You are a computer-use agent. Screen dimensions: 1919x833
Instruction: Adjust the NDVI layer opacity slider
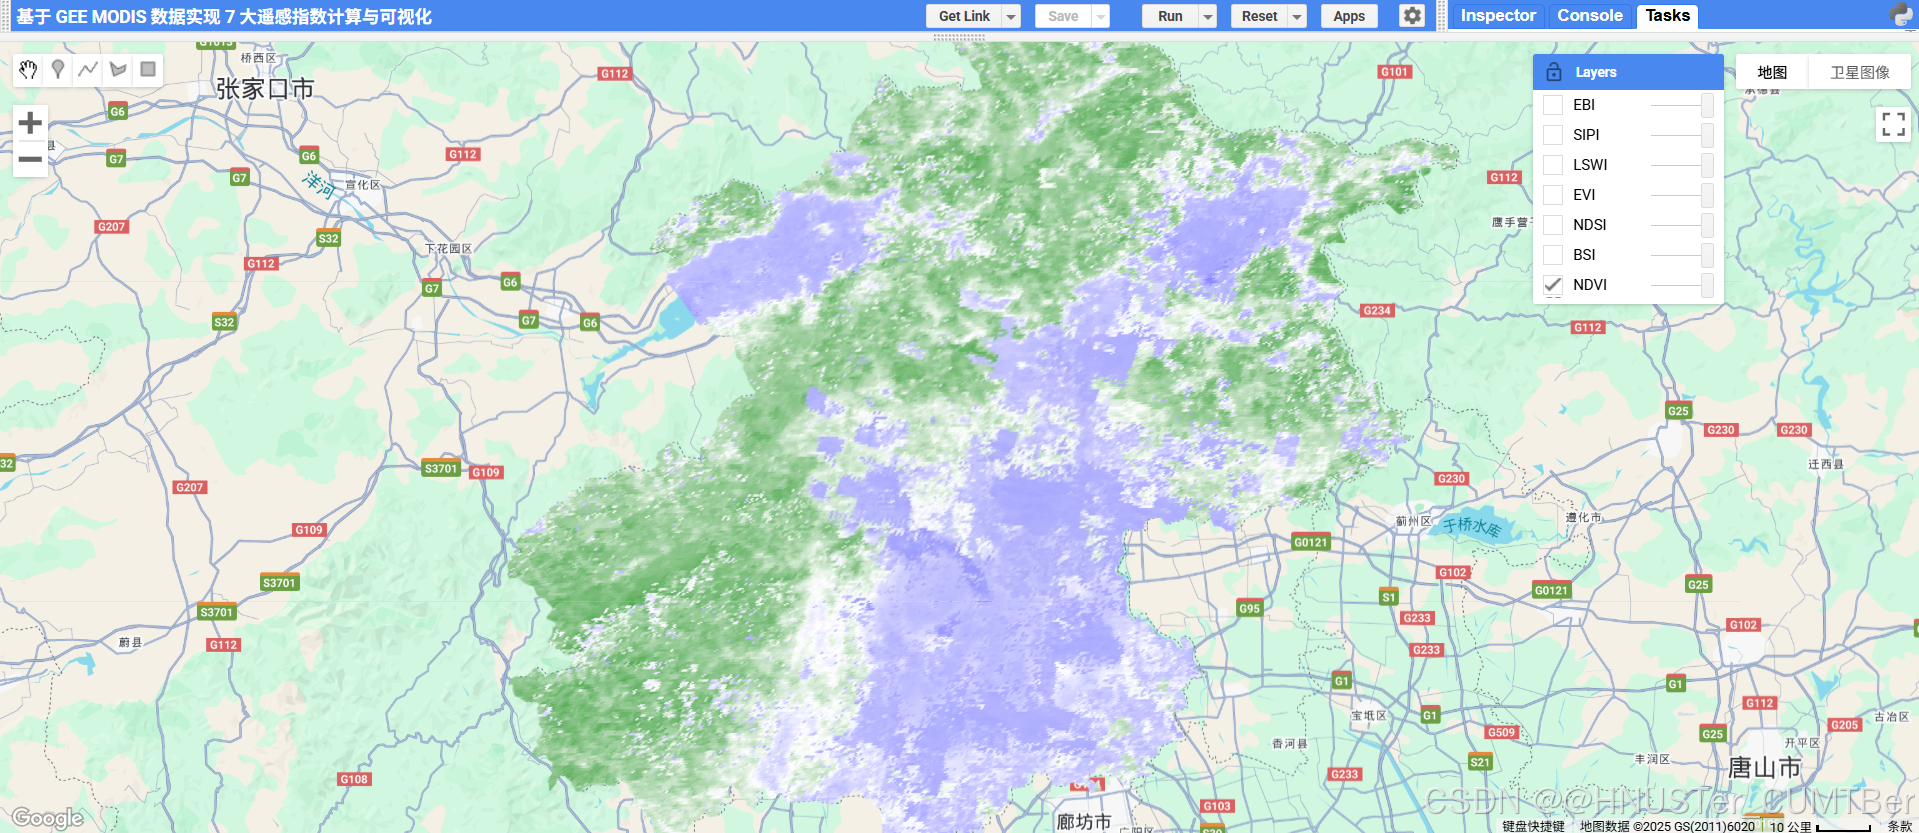(1682, 285)
